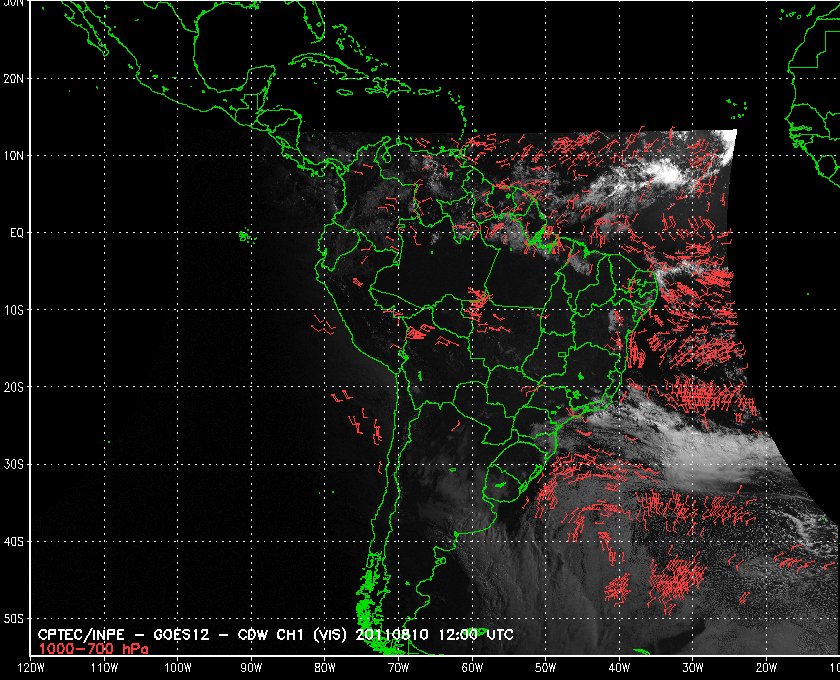Click the 20N latitude label
The width and height of the screenshot is (840, 680).
14,78
